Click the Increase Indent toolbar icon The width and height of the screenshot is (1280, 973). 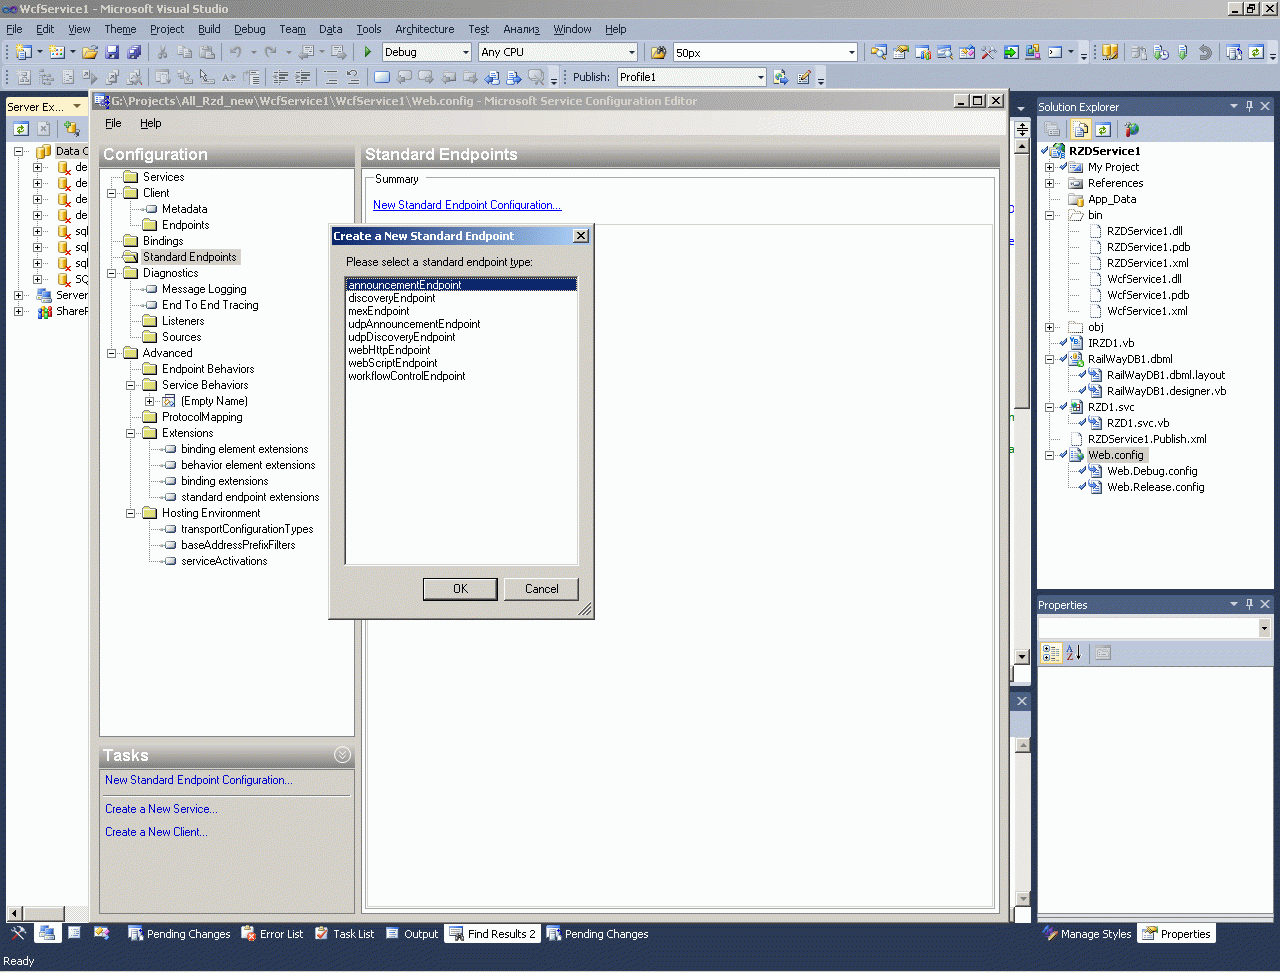(x=303, y=77)
